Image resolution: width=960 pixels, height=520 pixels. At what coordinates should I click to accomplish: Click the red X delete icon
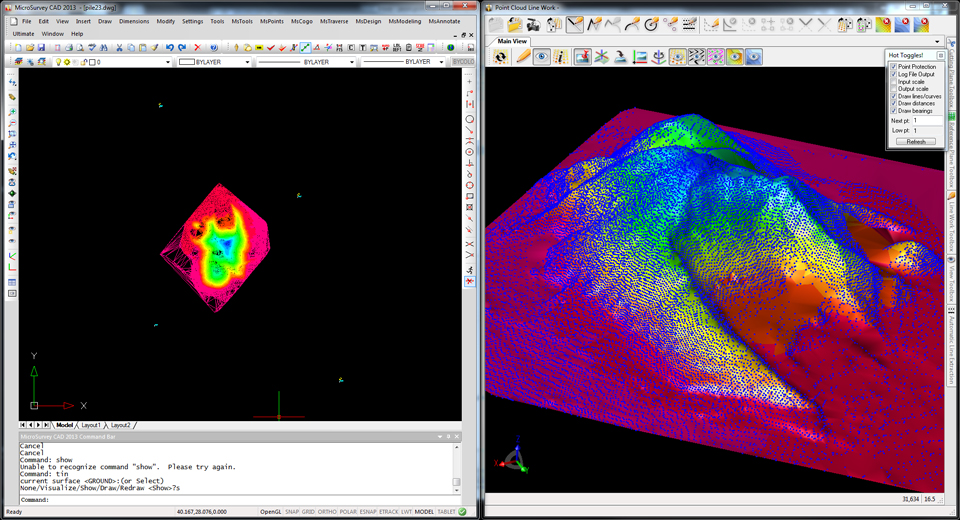click(196, 47)
